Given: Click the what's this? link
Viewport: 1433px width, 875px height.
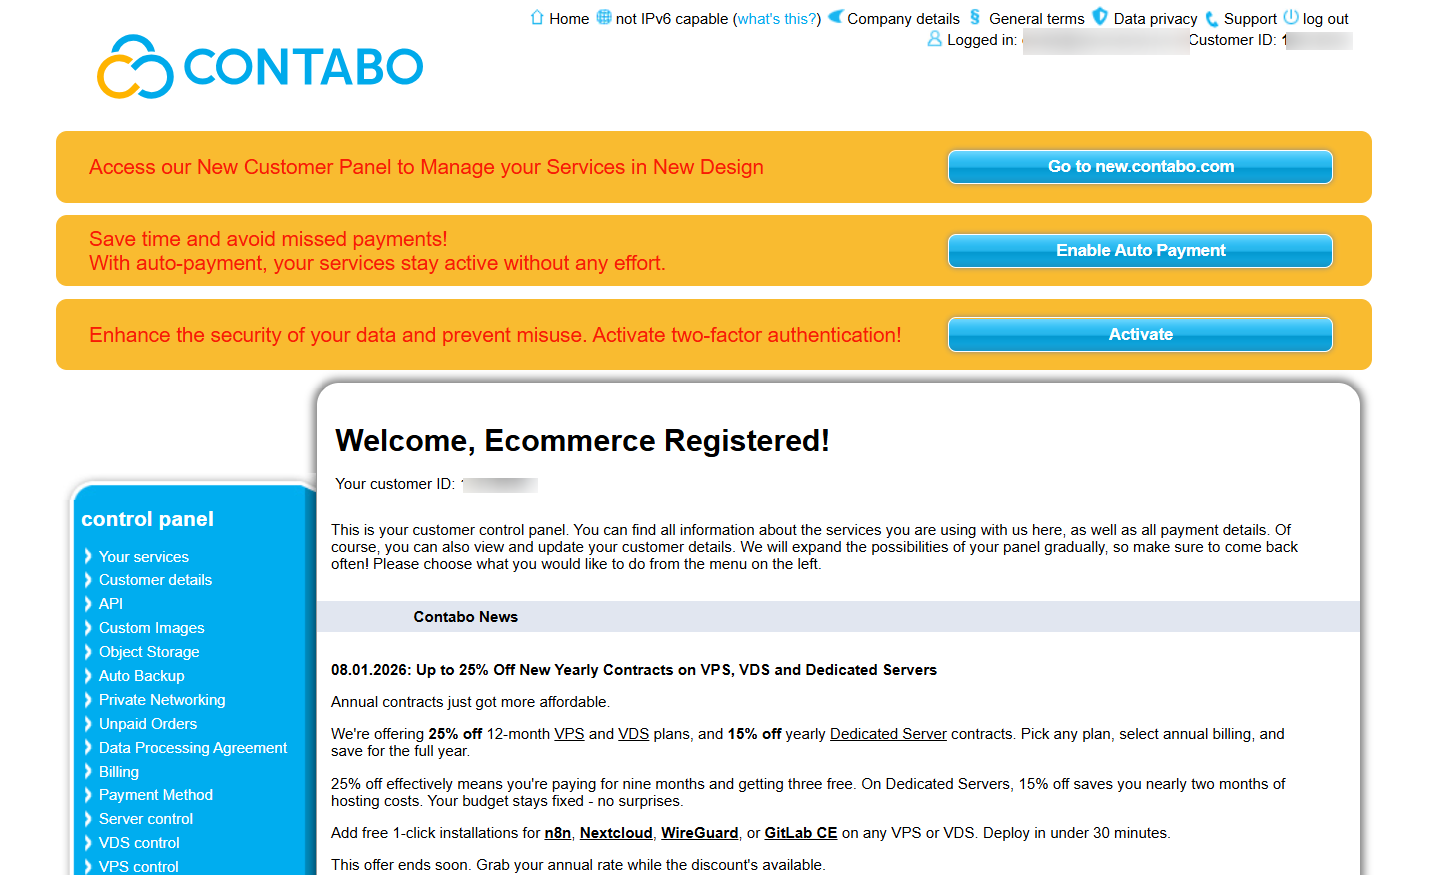Looking at the screenshot, I should coord(777,19).
